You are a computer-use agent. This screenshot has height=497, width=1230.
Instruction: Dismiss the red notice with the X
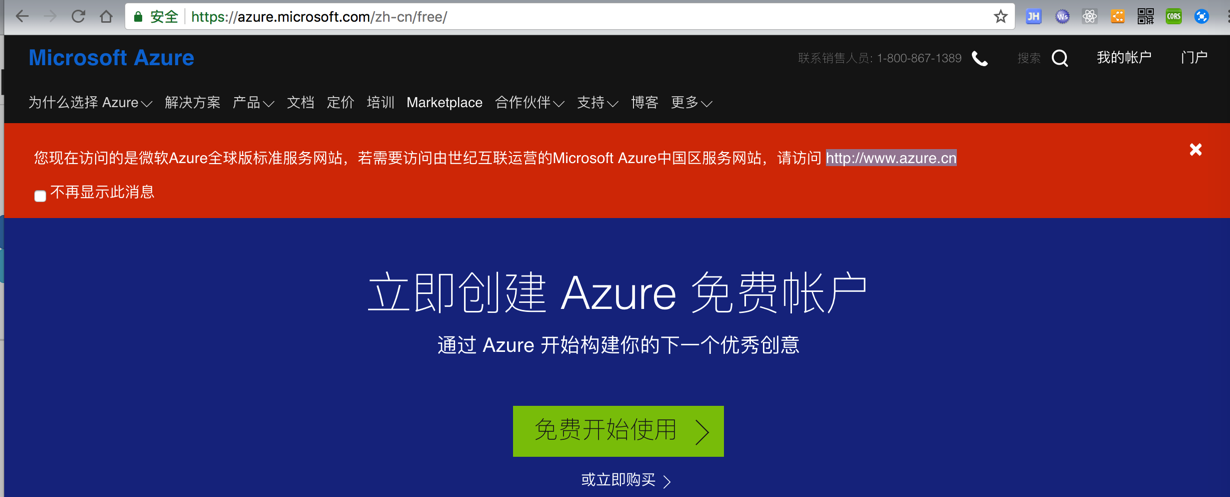(x=1195, y=150)
